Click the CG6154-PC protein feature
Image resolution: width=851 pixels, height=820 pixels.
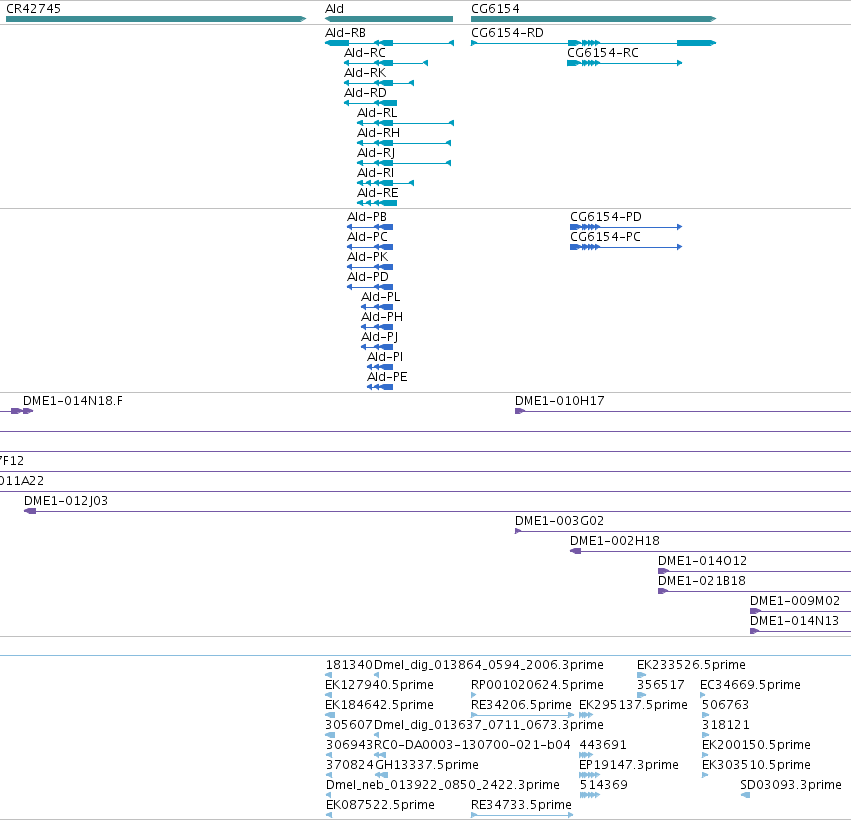(626, 247)
